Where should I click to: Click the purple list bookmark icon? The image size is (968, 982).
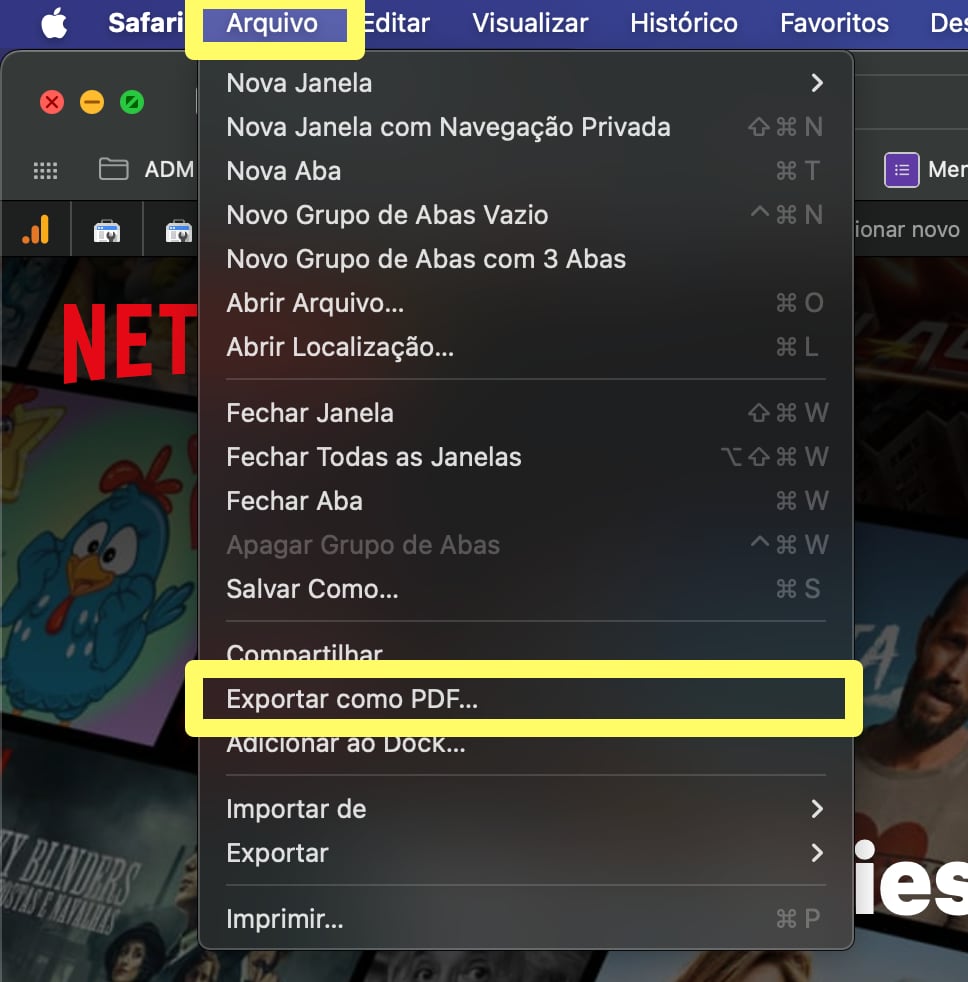901,170
